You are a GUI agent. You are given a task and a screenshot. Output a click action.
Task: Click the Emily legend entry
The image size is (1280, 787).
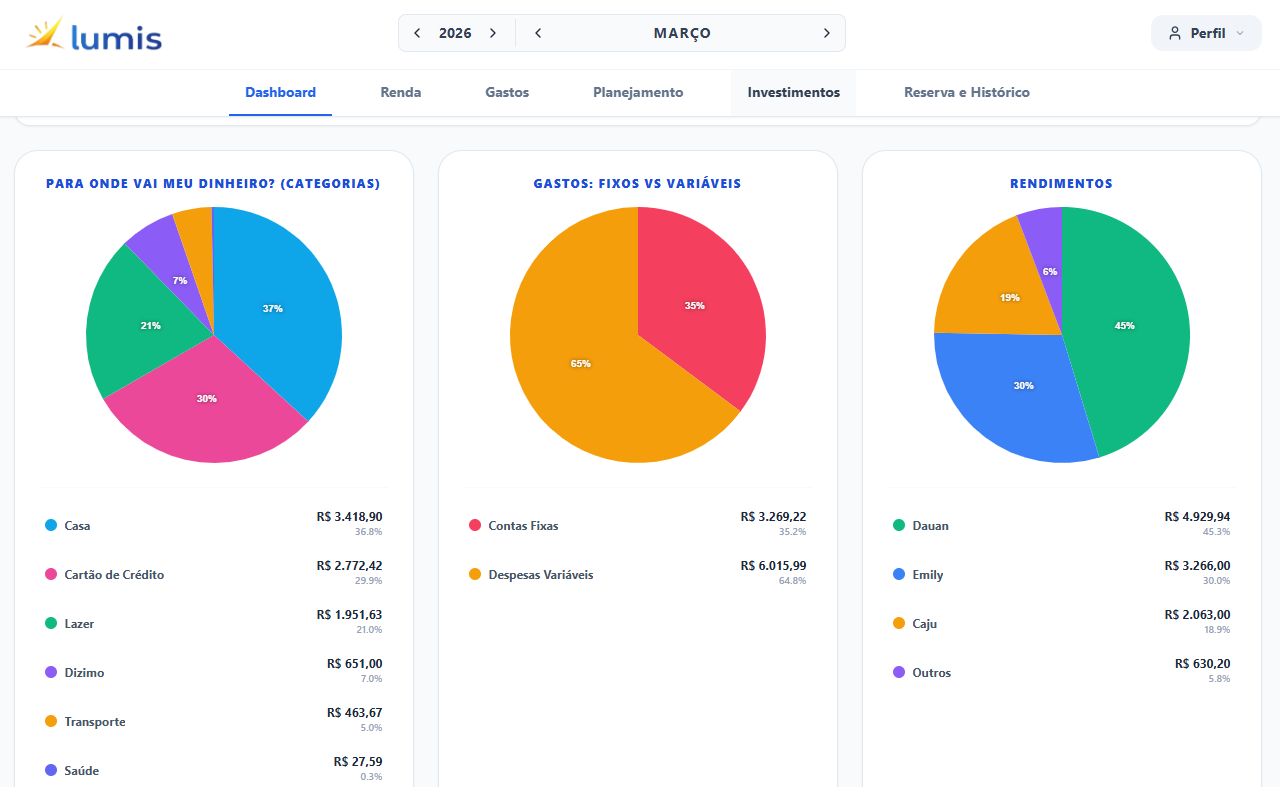click(x=927, y=575)
